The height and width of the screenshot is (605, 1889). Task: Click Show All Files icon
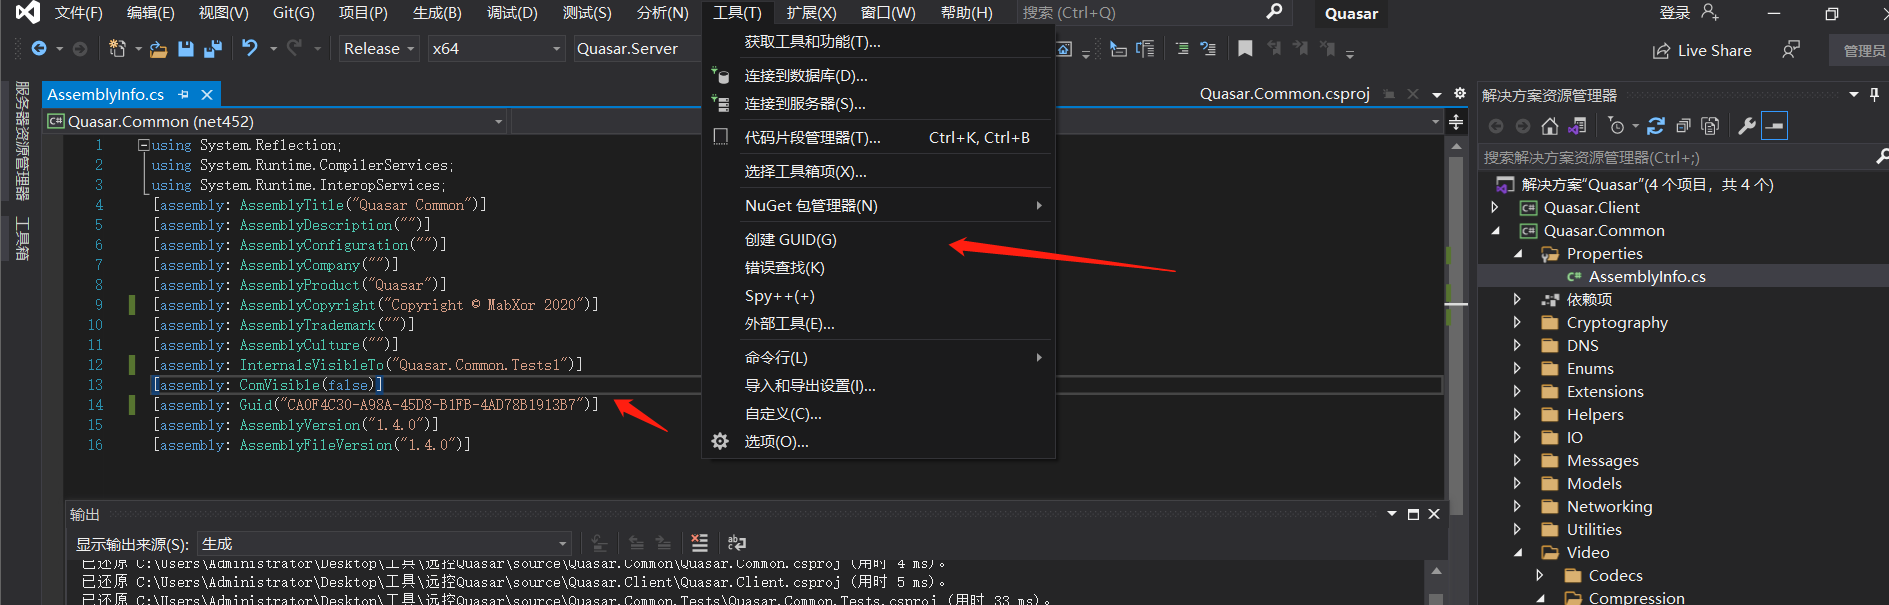point(1710,126)
